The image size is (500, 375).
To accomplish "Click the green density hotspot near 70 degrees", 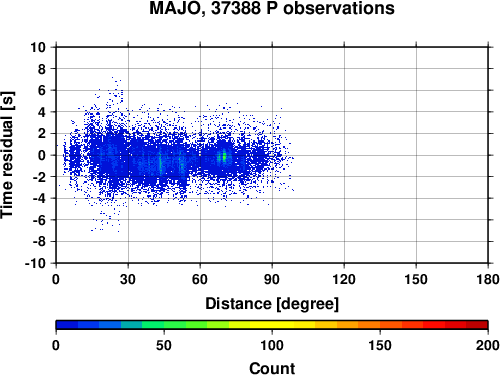I will pyautogui.click(x=224, y=156).
